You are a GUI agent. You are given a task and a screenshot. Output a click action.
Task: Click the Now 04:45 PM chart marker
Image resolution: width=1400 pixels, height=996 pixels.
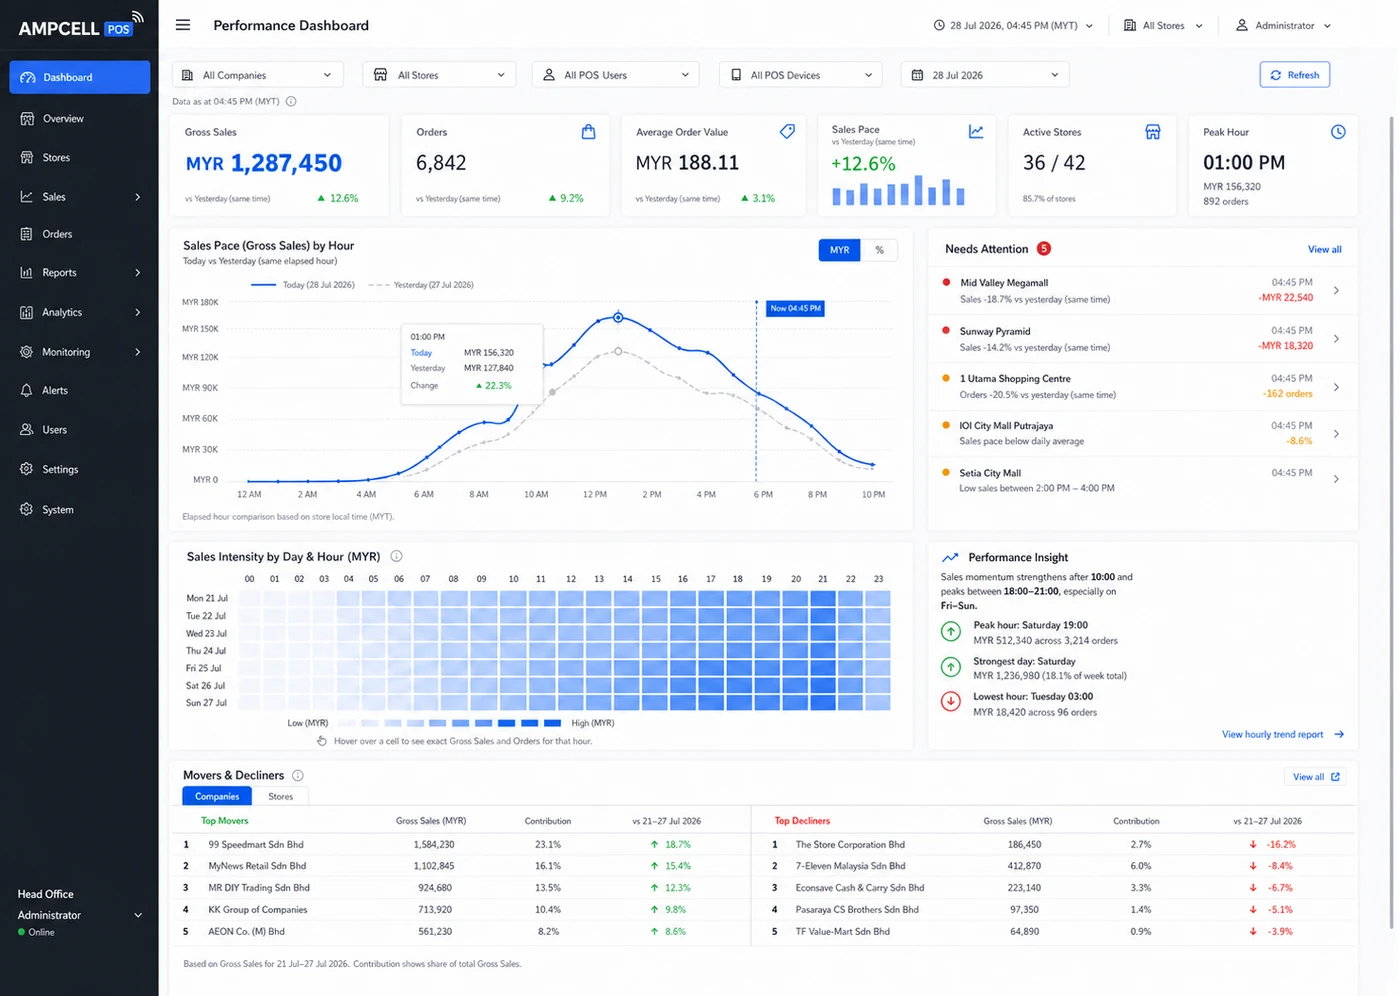[x=796, y=308]
